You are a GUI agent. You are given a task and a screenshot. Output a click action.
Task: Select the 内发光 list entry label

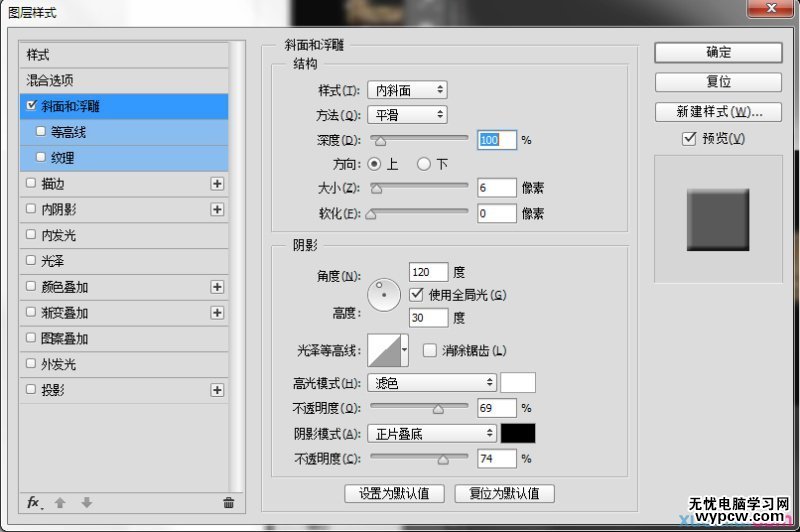tap(59, 235)
